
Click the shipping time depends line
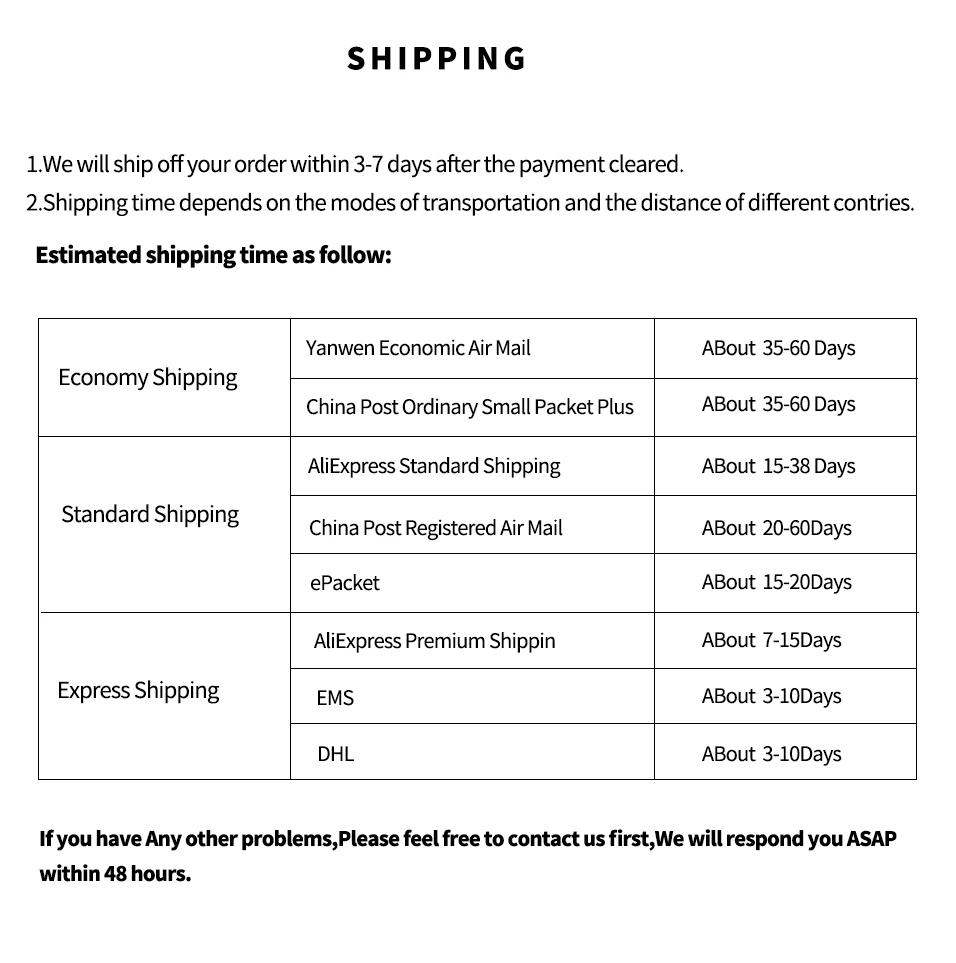point(470,203)
